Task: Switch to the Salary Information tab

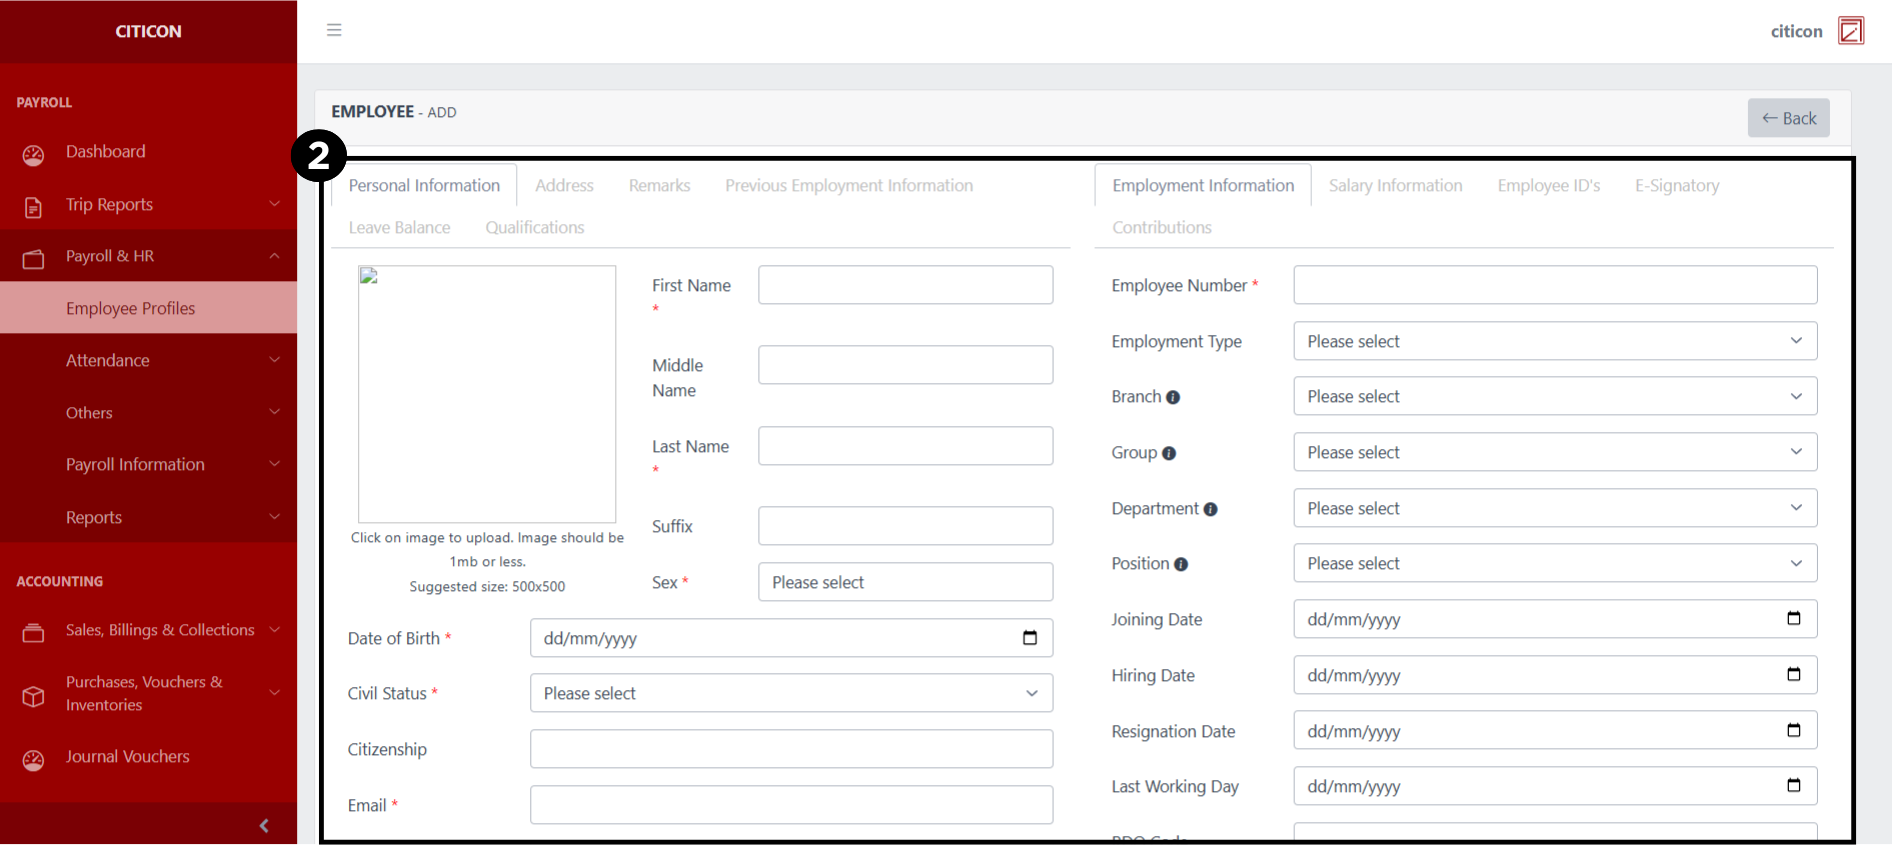Action: [x=1395, y=186]
